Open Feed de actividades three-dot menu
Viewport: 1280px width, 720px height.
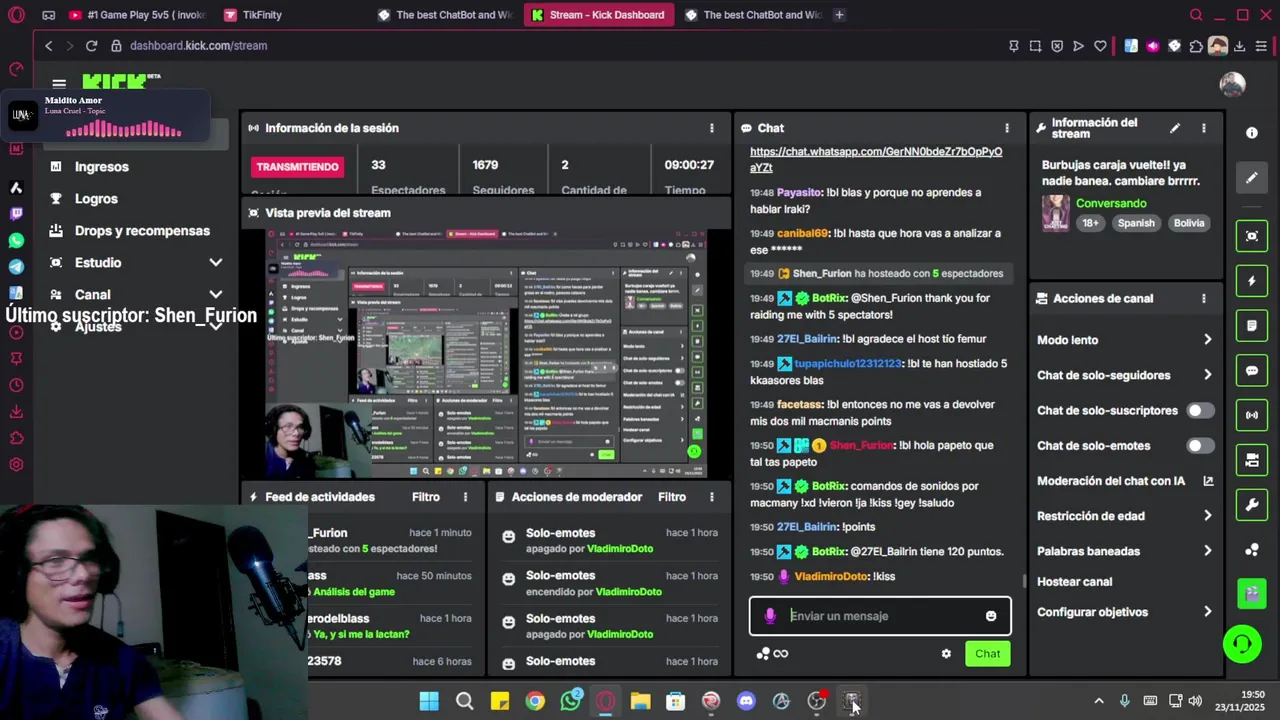(465, 497)
